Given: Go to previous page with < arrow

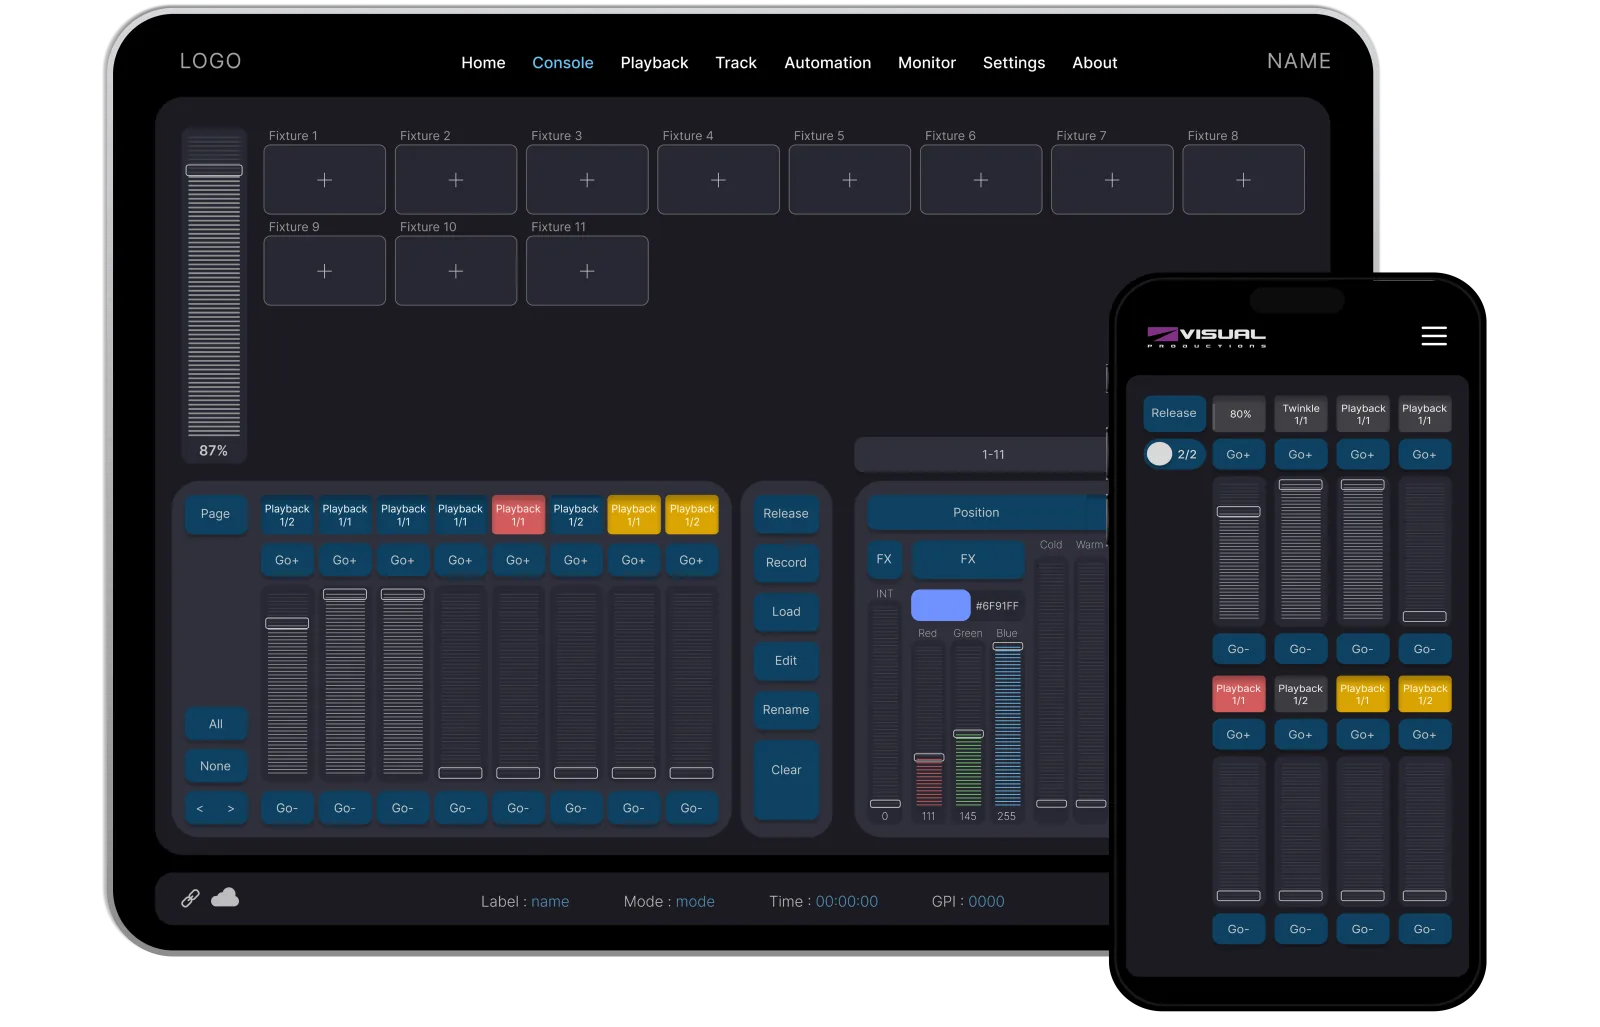Looking at the screenshot, I should 200,808.
